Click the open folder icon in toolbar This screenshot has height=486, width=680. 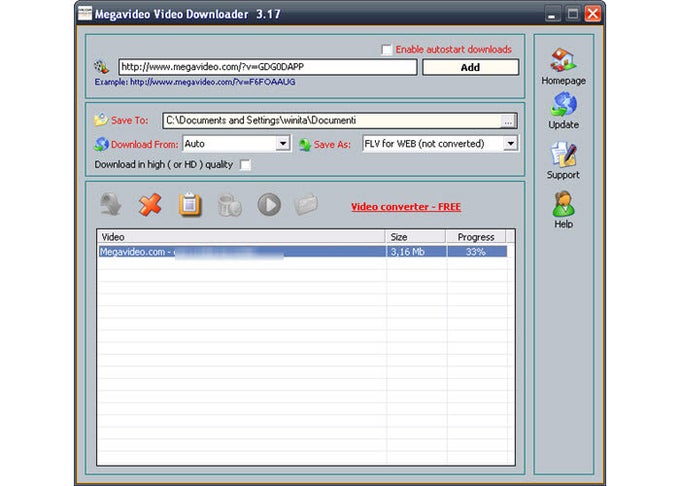coord(306,205)
